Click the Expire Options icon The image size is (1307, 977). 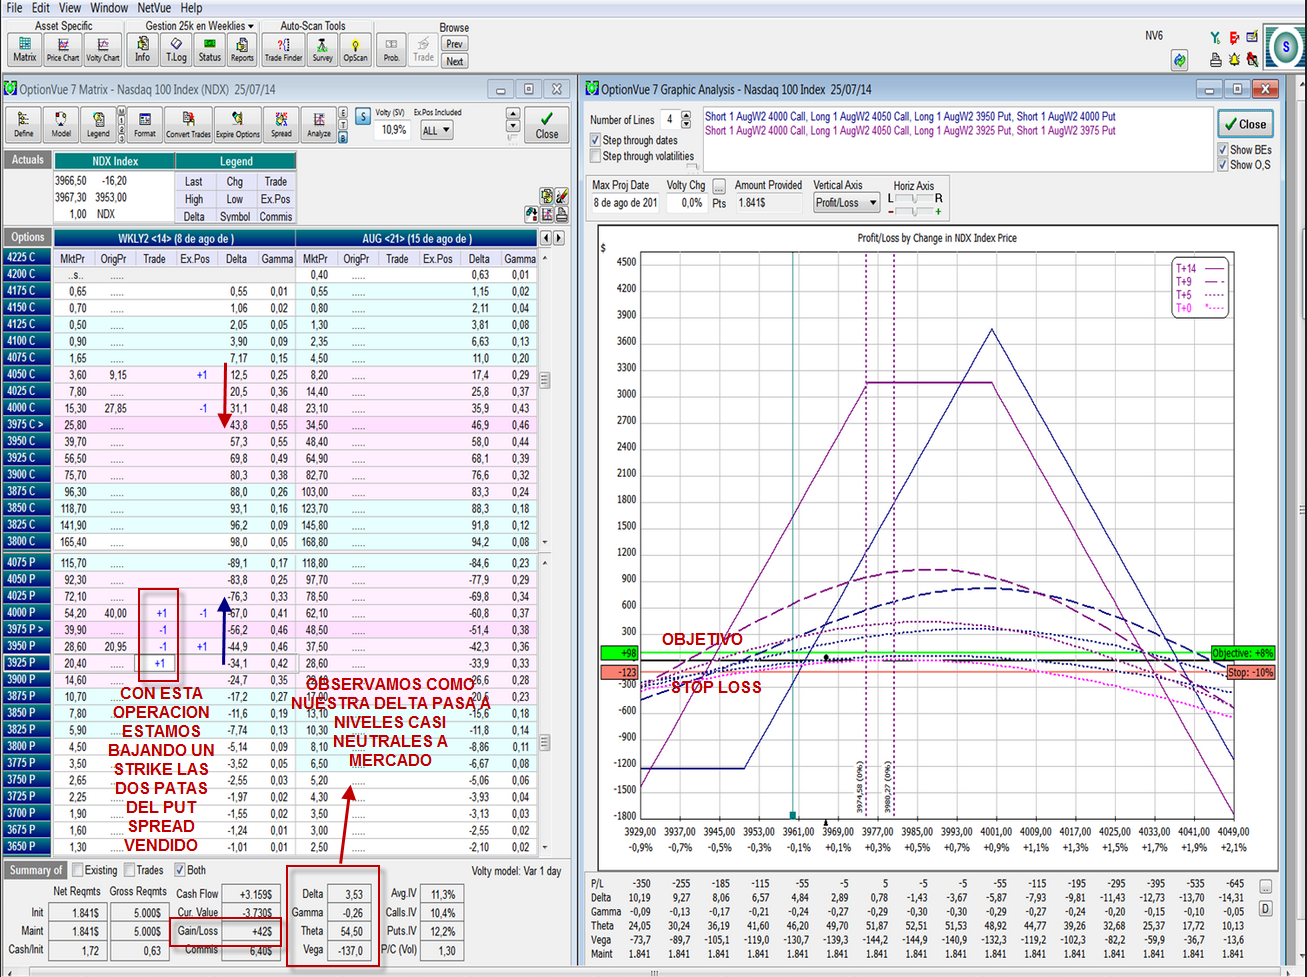238,125
